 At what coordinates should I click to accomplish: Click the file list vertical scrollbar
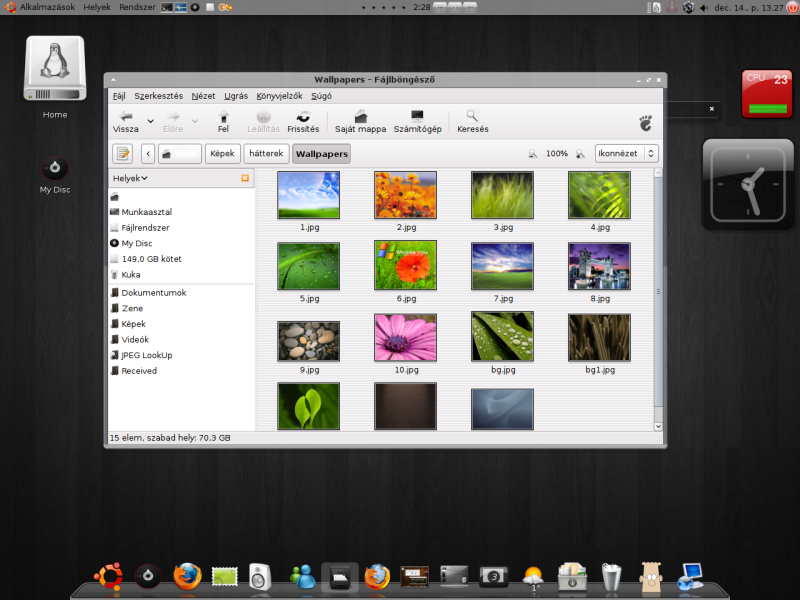point(657,290)
